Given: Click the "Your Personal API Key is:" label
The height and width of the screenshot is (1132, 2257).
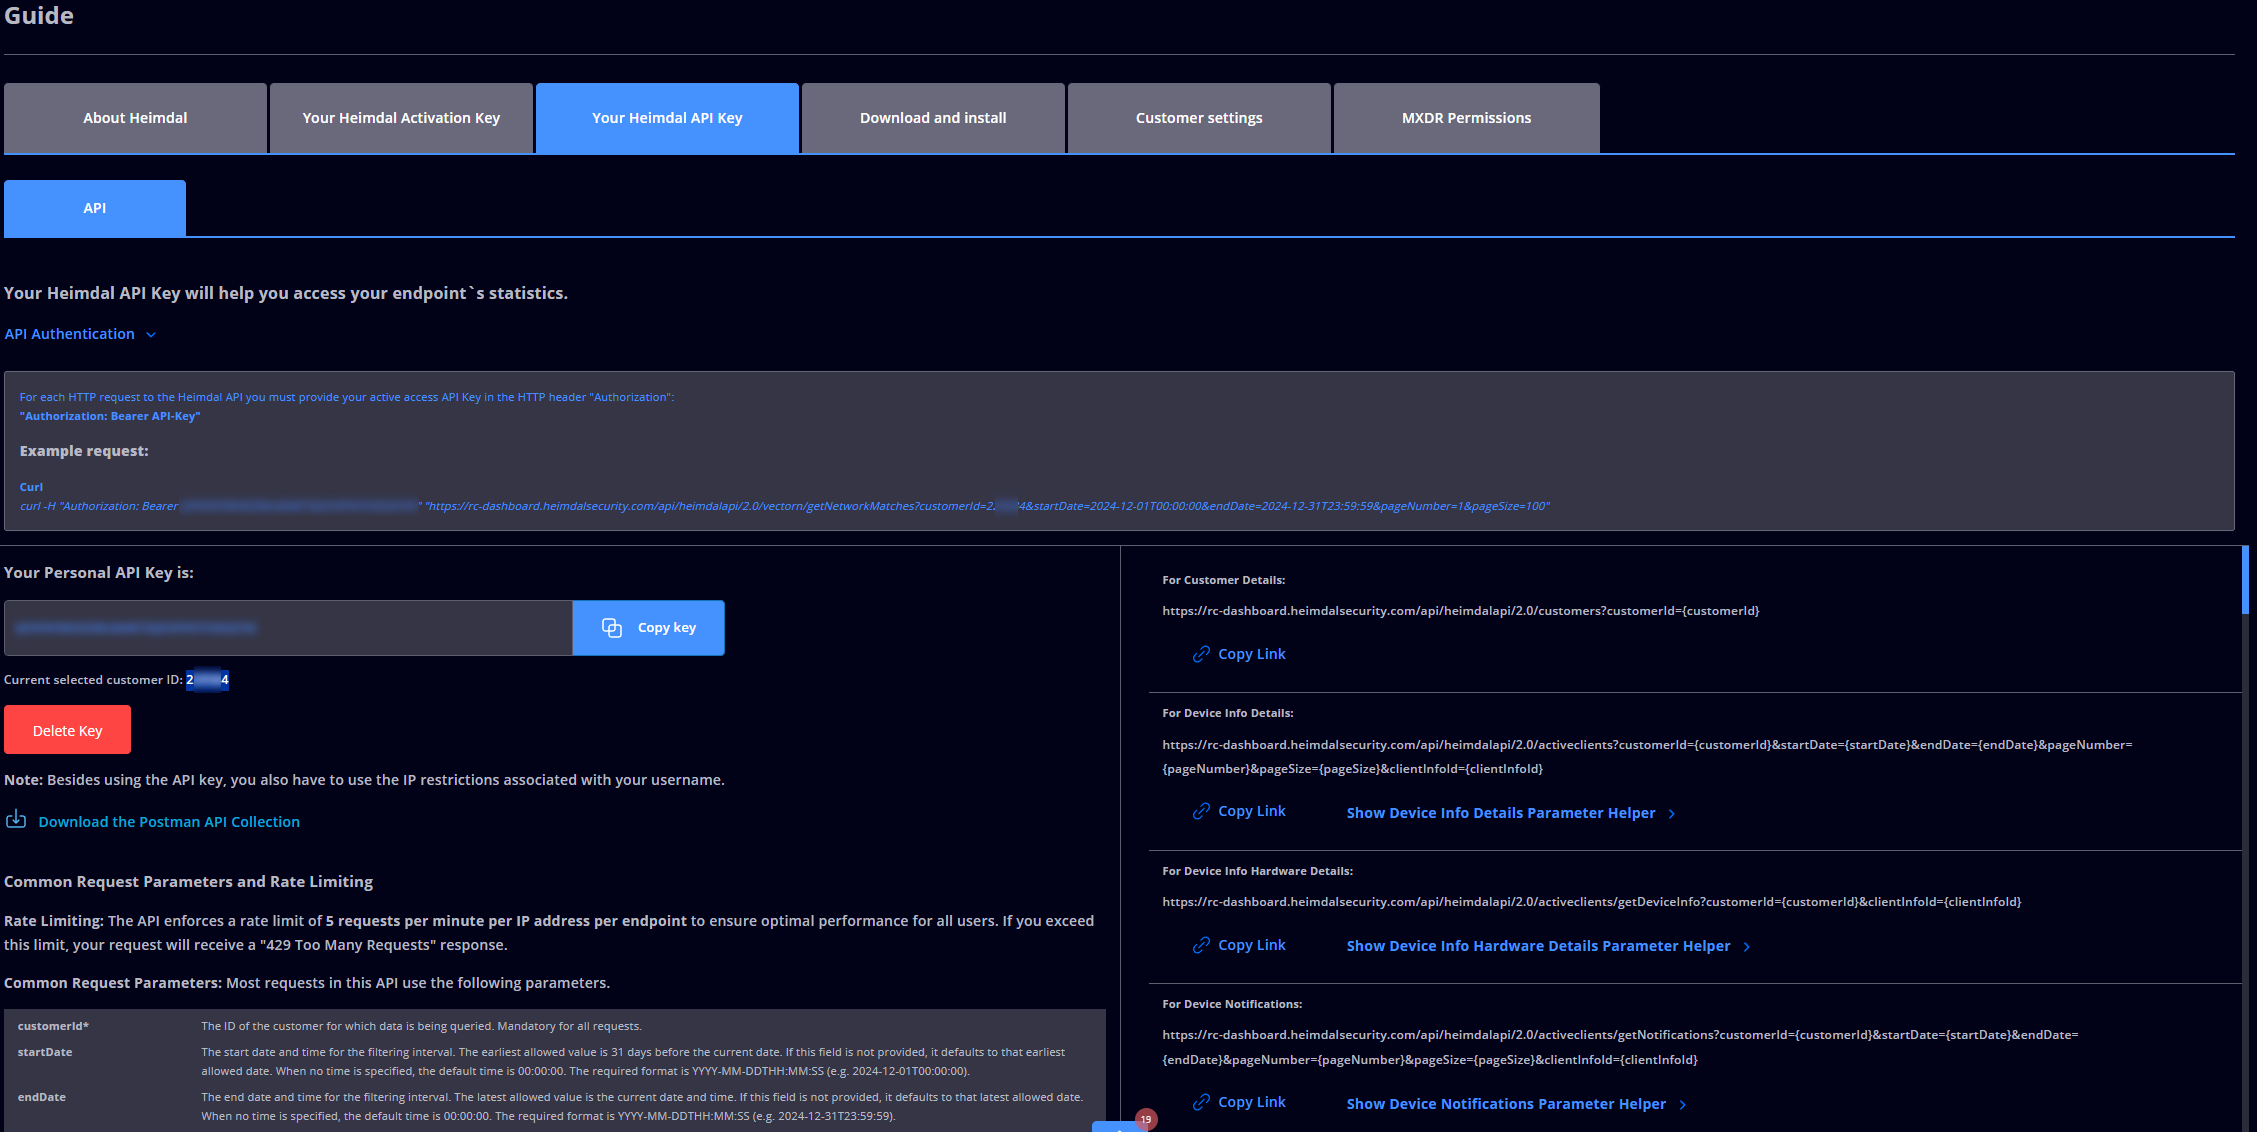Looking at the screenshot, I should click(99, 572).
